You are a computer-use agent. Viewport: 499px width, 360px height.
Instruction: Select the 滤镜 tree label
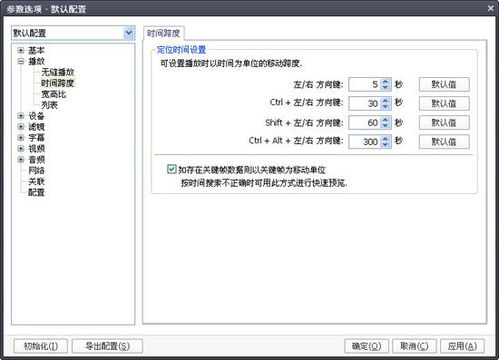[x=36, y=127]
